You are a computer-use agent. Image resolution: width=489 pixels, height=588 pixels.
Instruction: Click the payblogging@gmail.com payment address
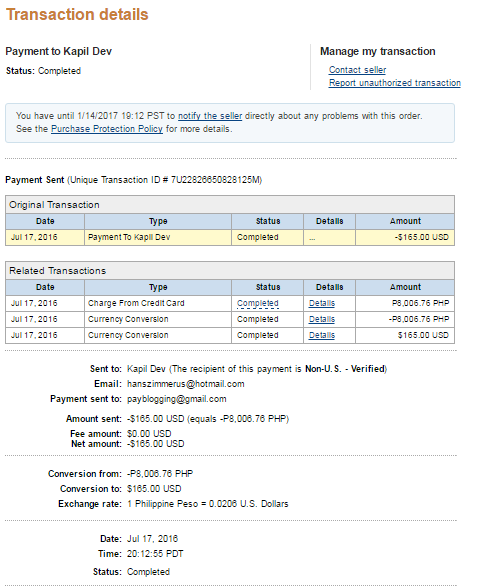tap(177, 399)
